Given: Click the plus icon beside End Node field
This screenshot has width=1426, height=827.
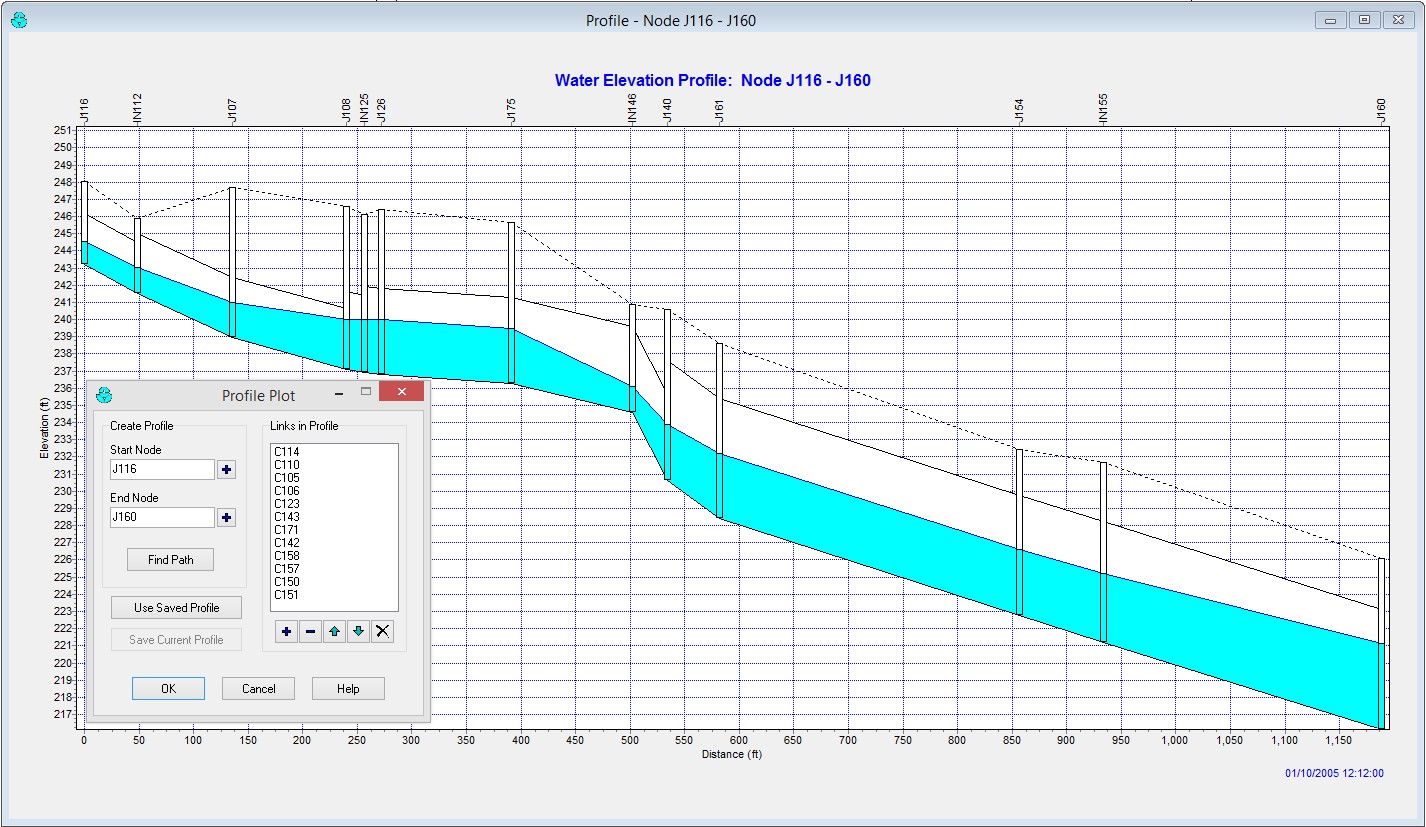Looking at the screenshot, I should [x=227, y=518].
